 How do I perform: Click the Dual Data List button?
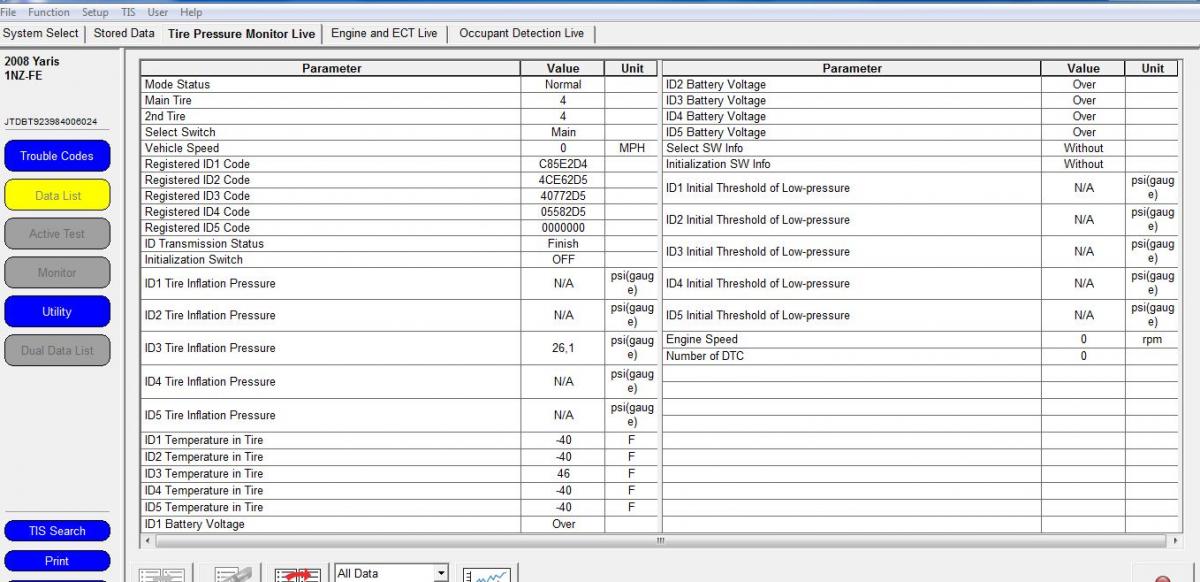coord(57,351)
